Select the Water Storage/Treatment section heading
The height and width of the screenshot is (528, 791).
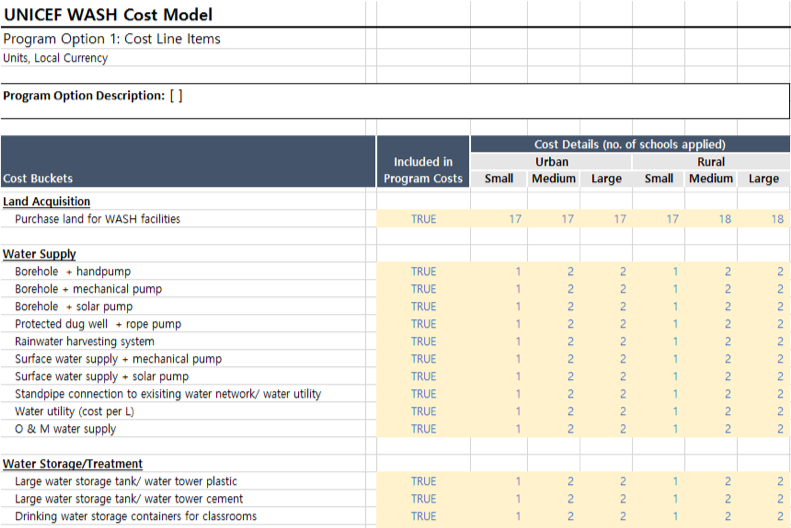point(73,464)
